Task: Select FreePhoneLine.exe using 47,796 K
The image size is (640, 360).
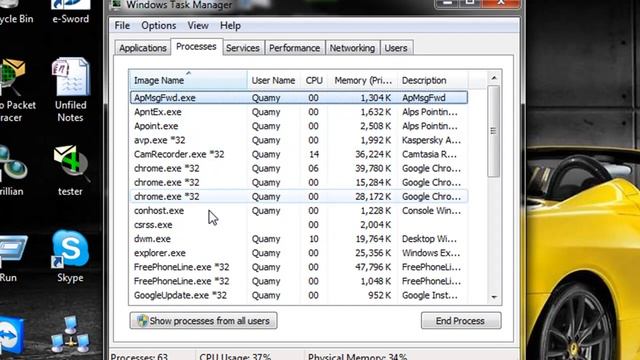Action: coord(299,267)
